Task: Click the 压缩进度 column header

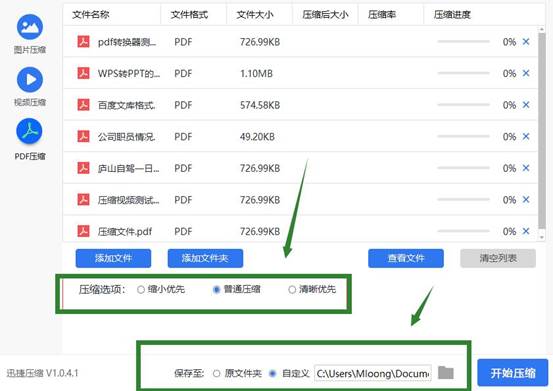Action: 452,15
